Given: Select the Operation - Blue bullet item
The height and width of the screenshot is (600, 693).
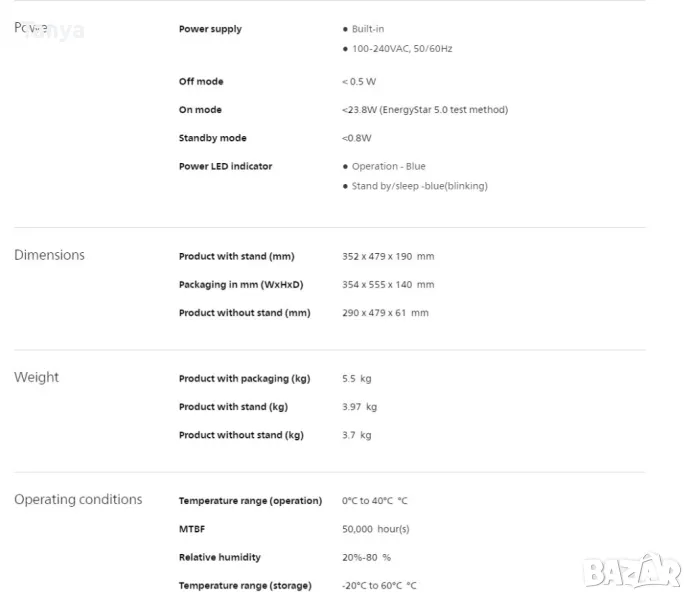Looking at the screenshot, I should click(x=388, y=167).
